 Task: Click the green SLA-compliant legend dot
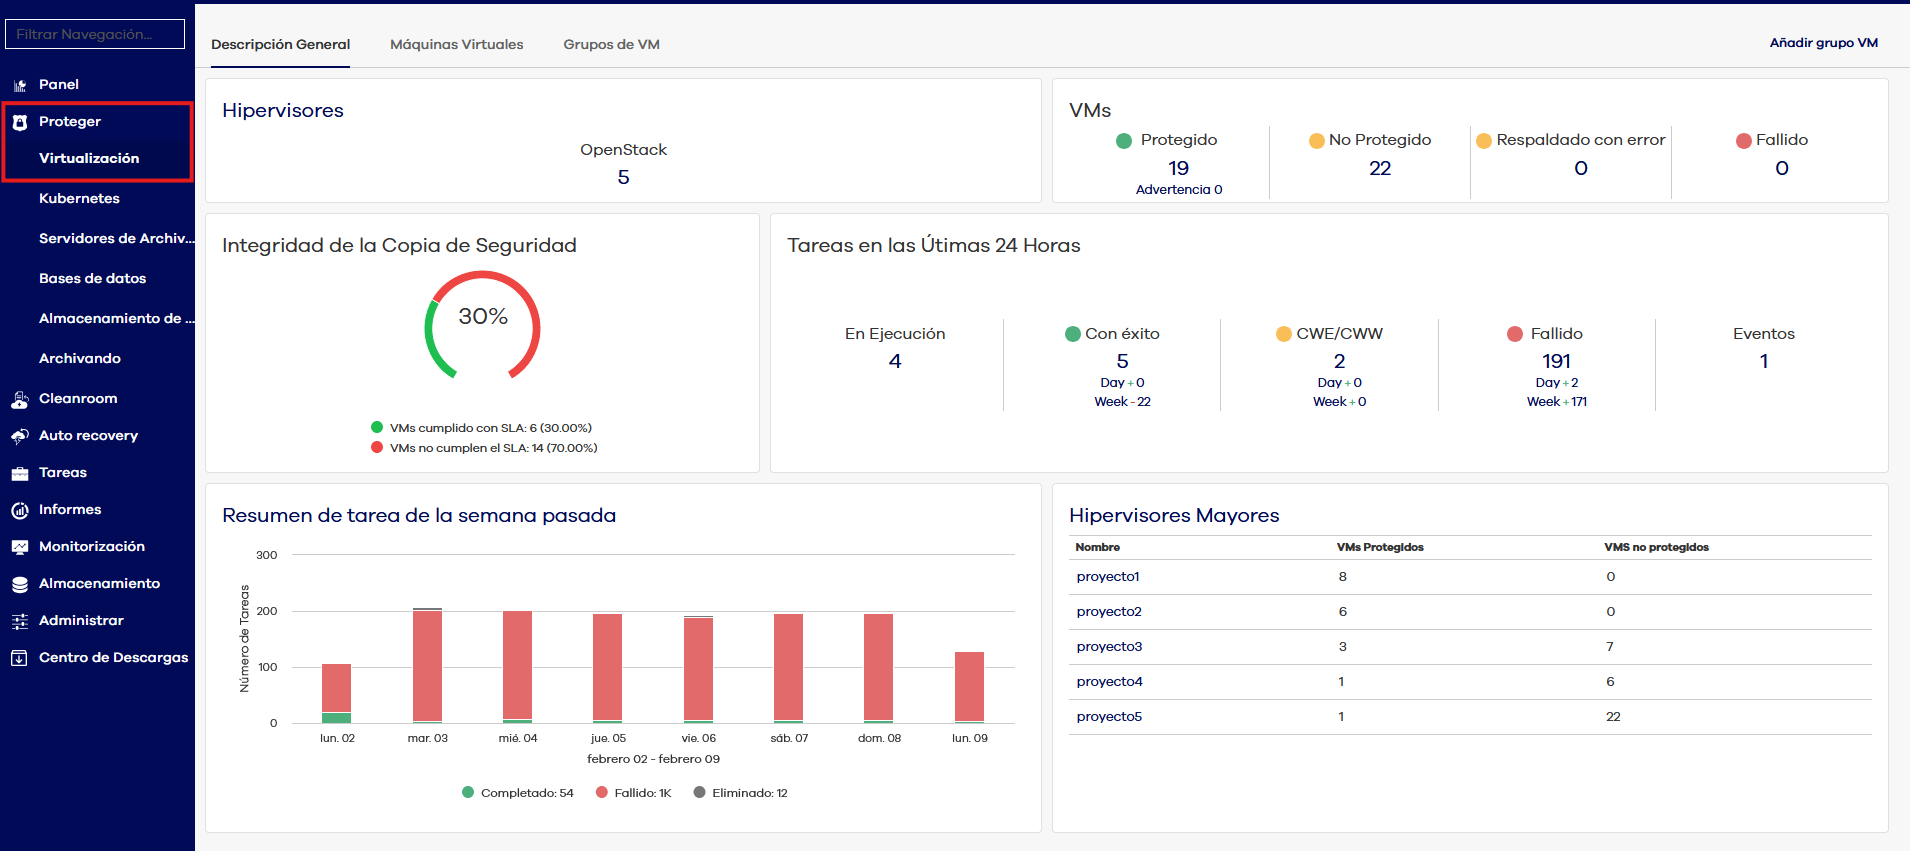pos(377,427)
